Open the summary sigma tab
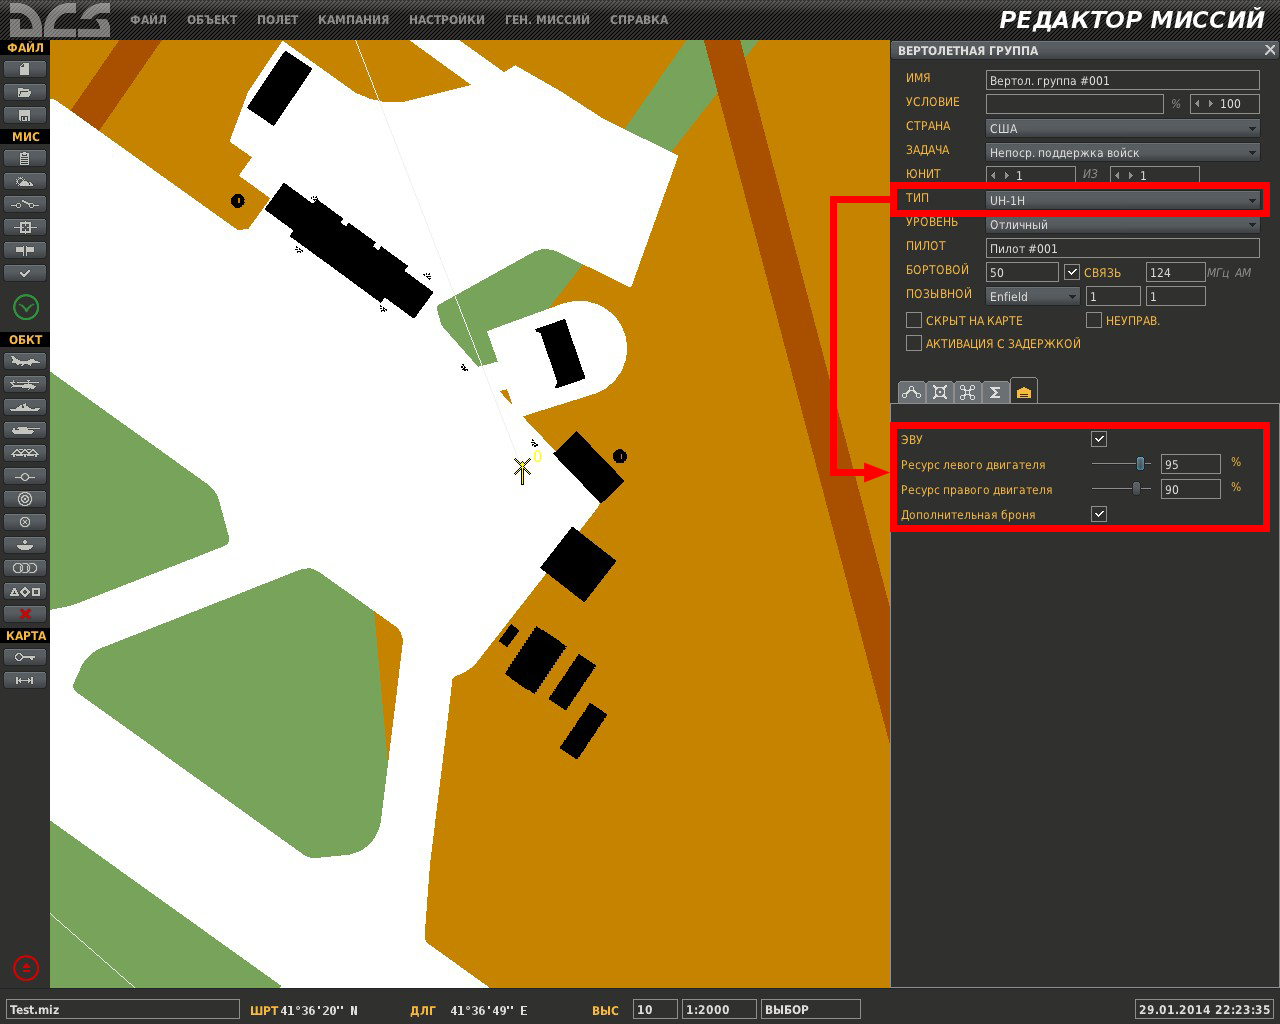 coord(995,392)
